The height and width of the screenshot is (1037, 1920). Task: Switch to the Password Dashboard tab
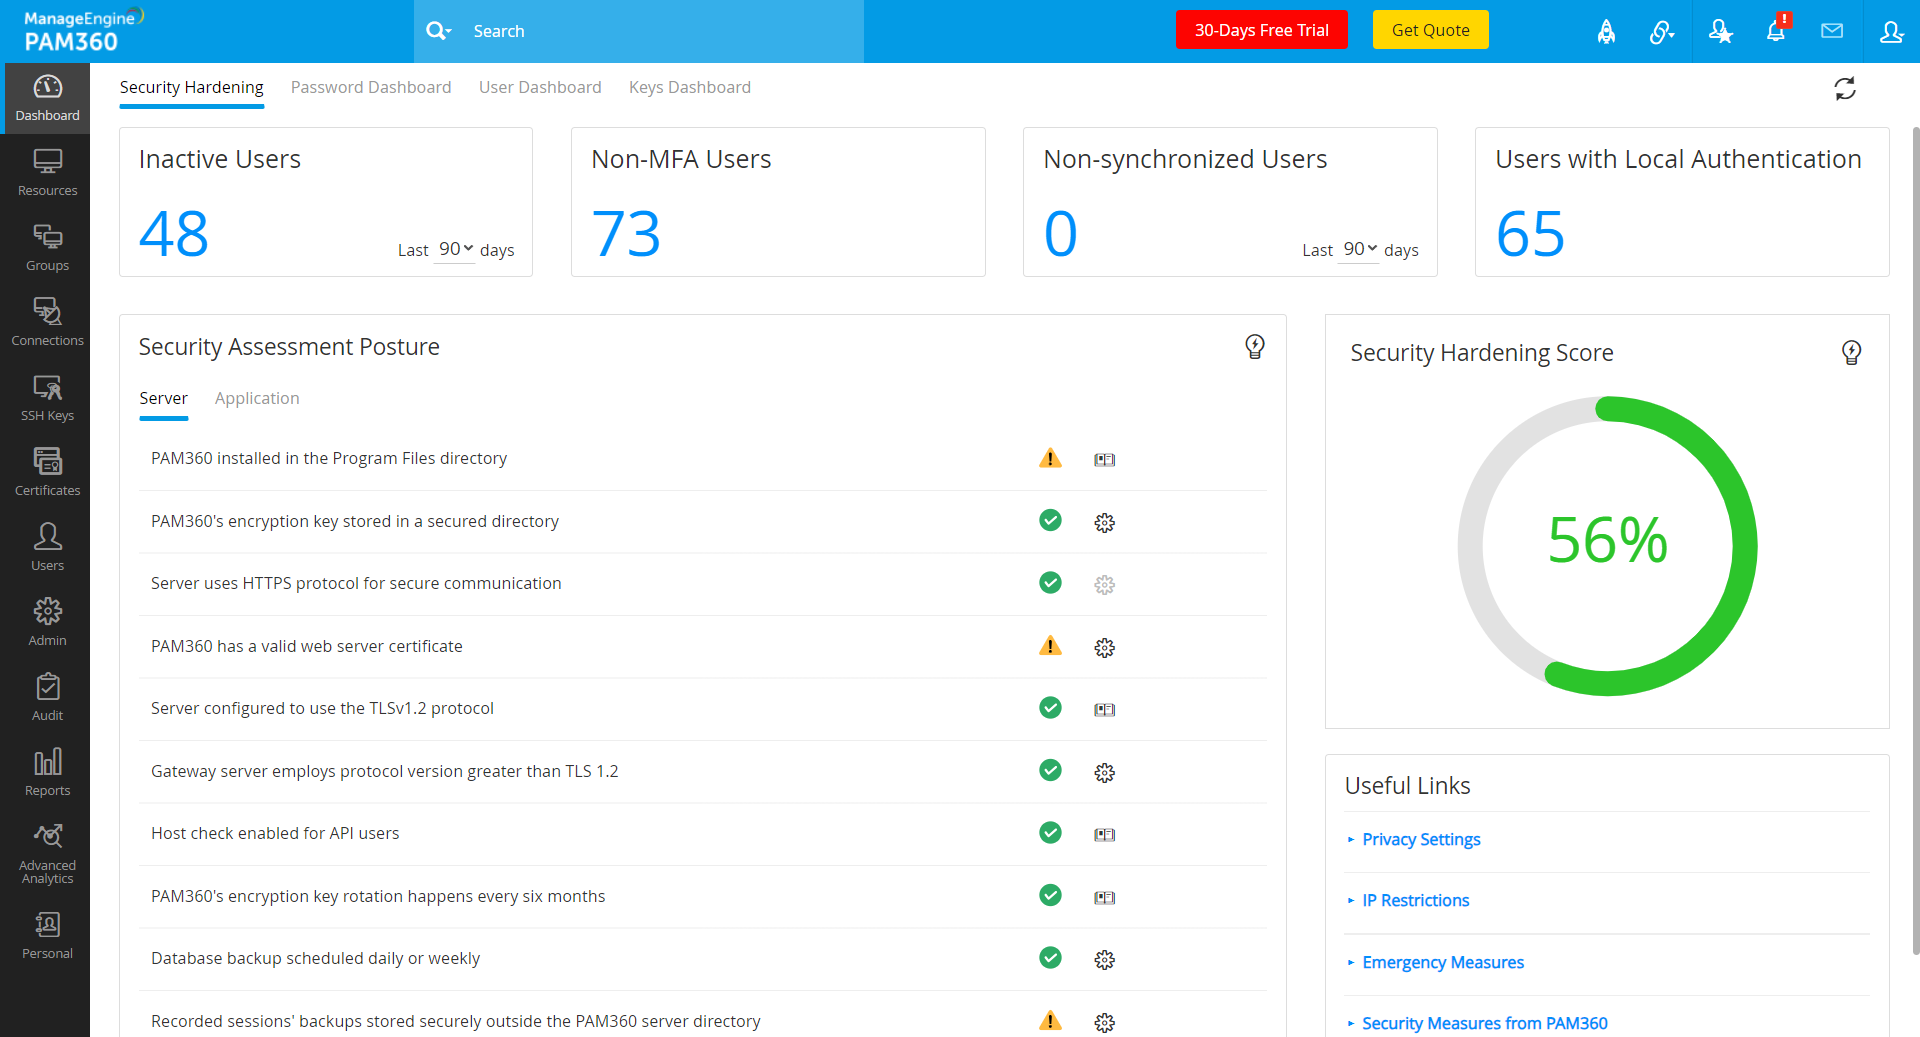371,87
